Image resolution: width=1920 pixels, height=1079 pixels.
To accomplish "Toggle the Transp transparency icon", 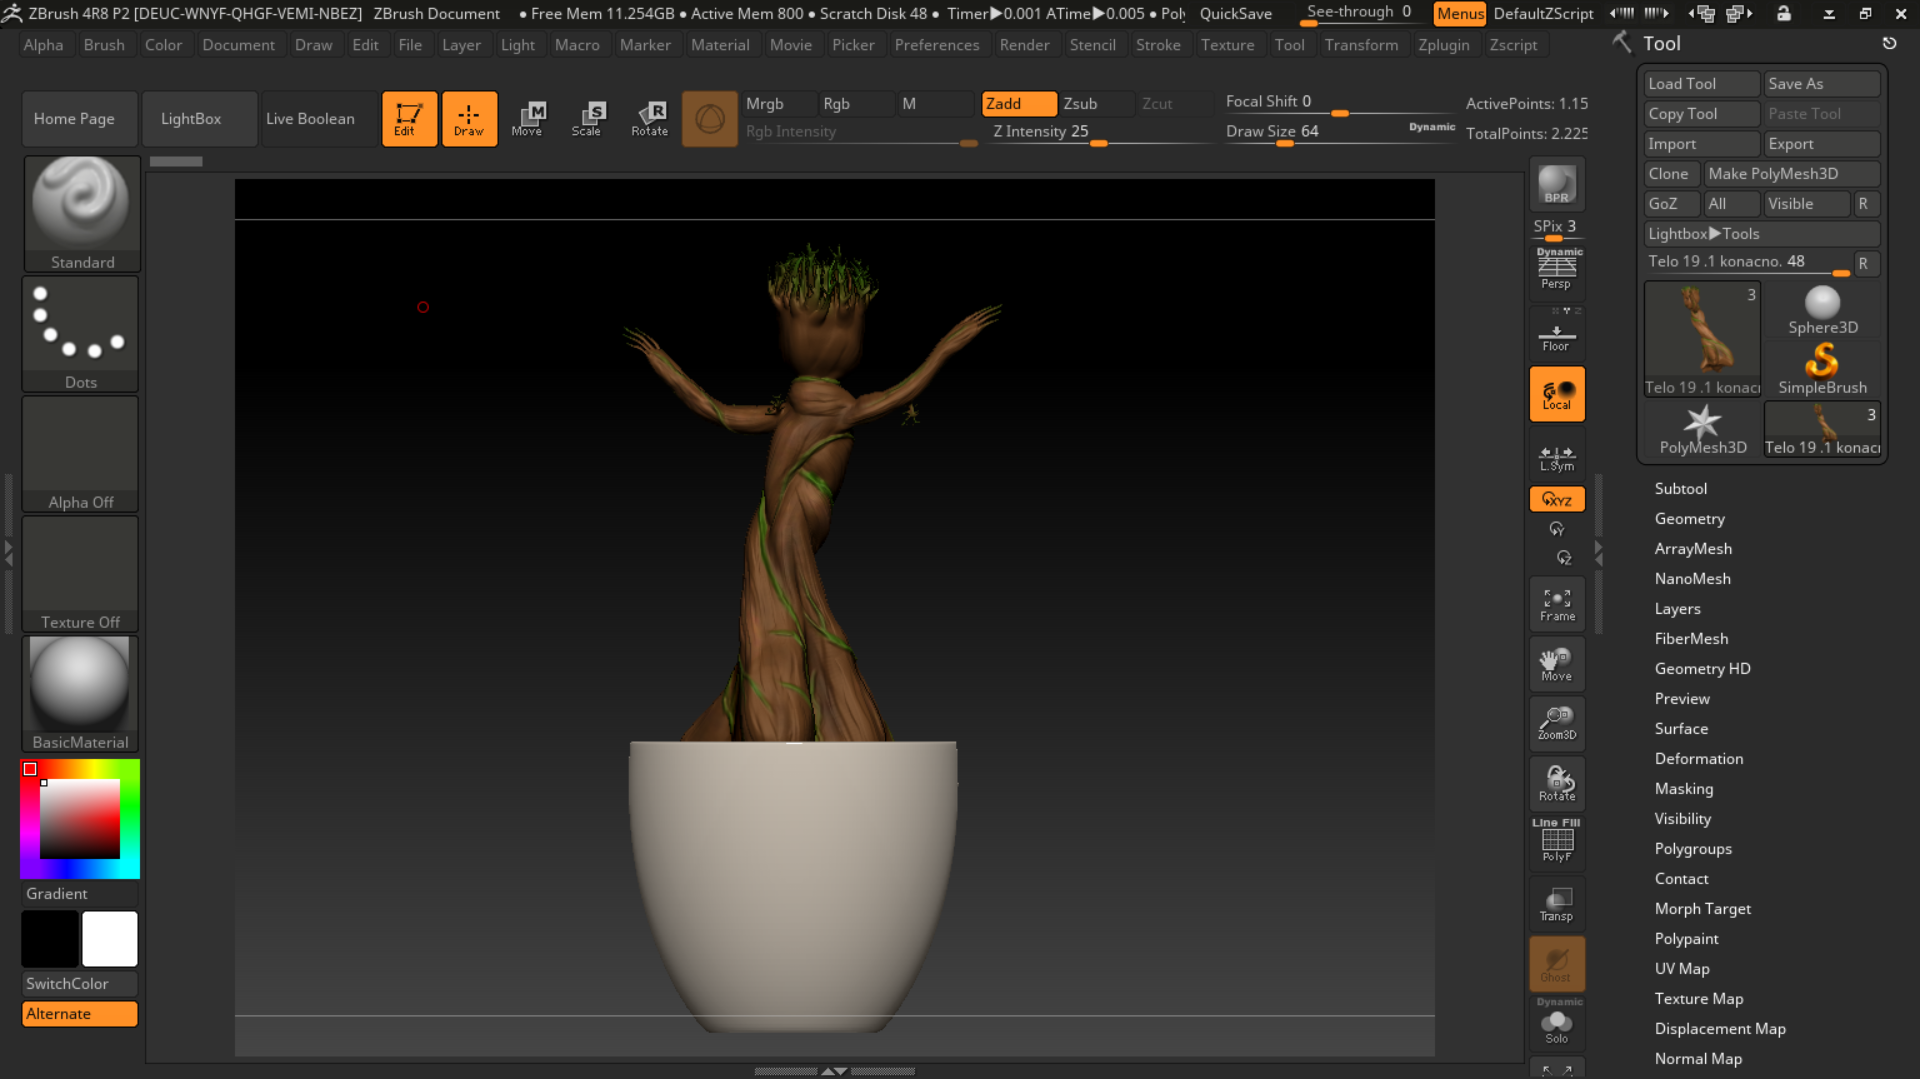I will [1557, 904].
